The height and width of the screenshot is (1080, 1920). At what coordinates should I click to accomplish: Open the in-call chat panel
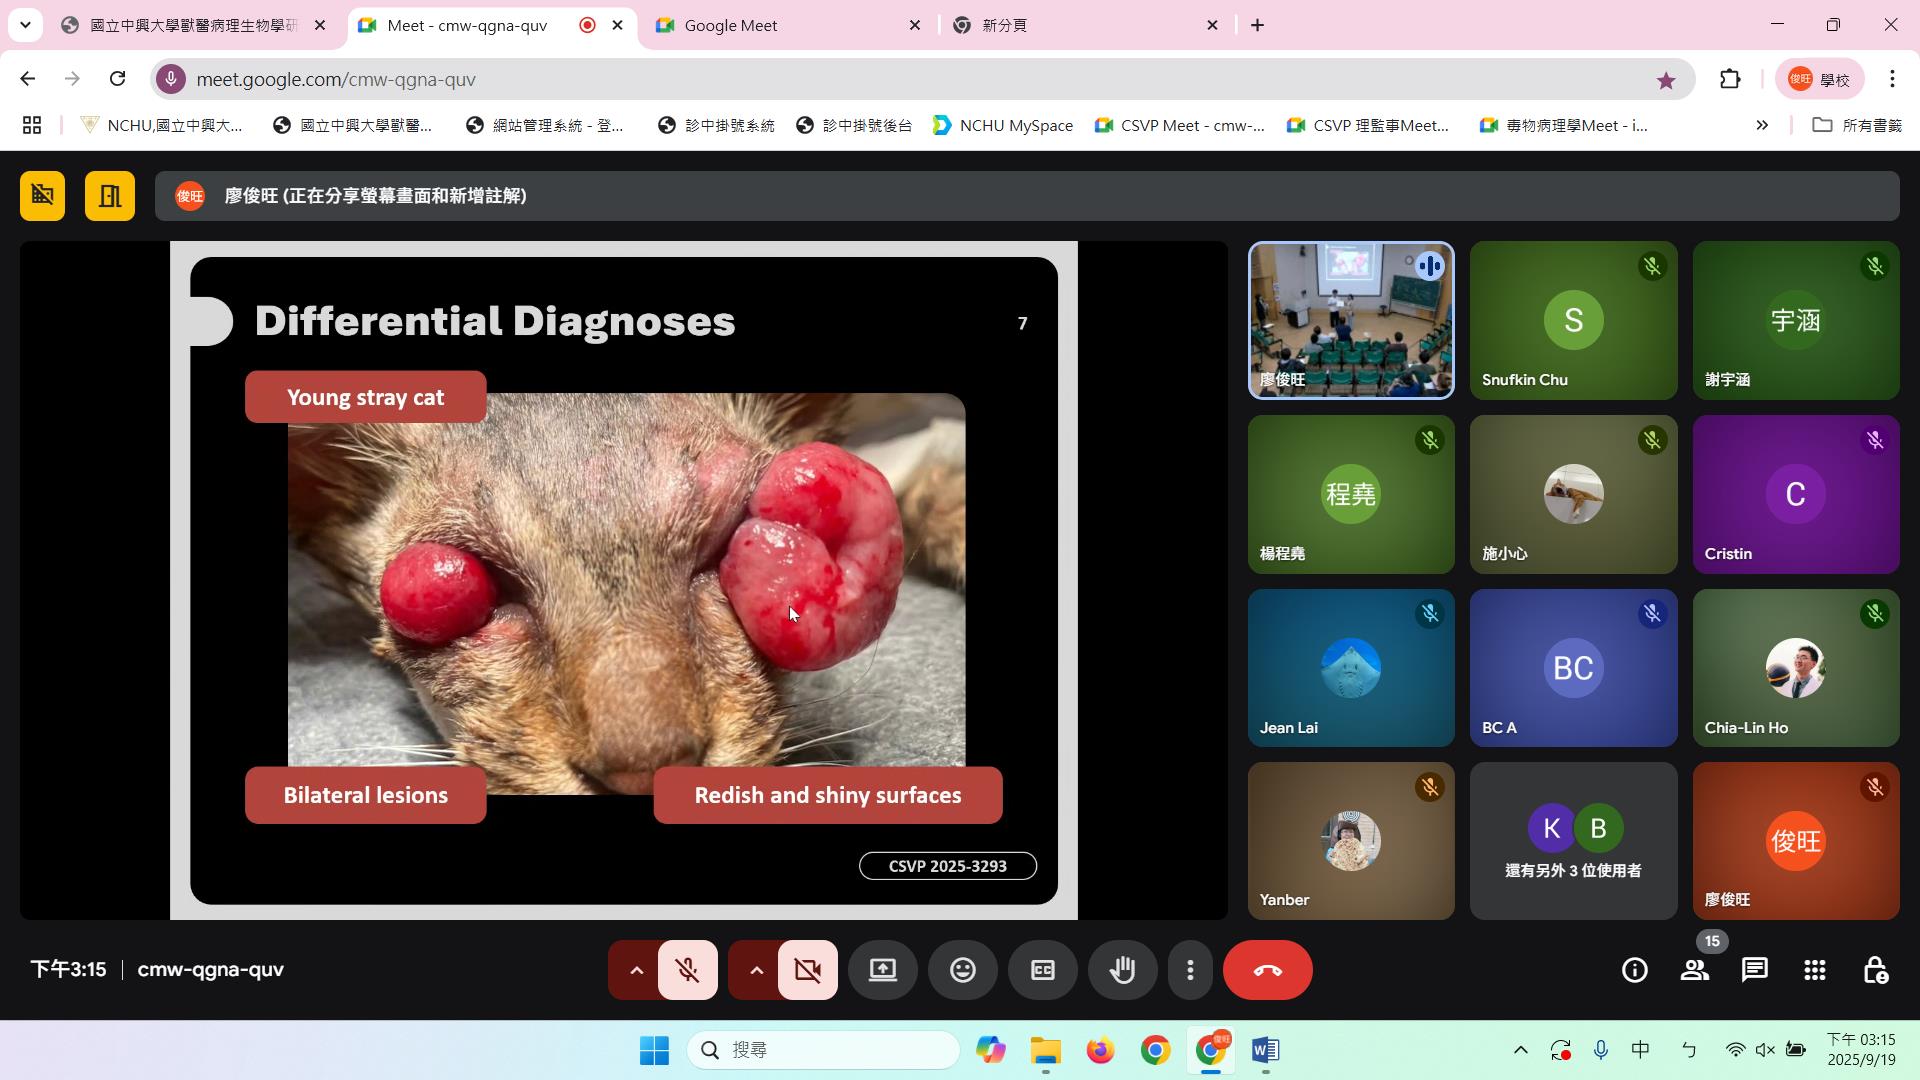[1754, 970]
